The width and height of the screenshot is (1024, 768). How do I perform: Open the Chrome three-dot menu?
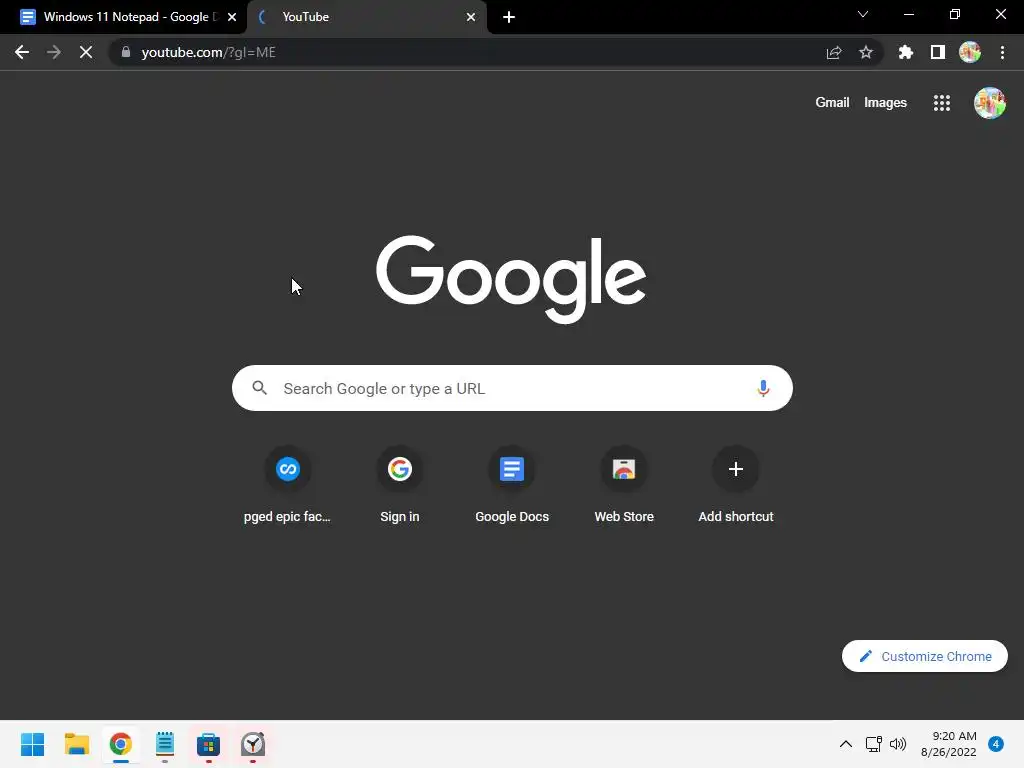click(x=1002, y=52)
